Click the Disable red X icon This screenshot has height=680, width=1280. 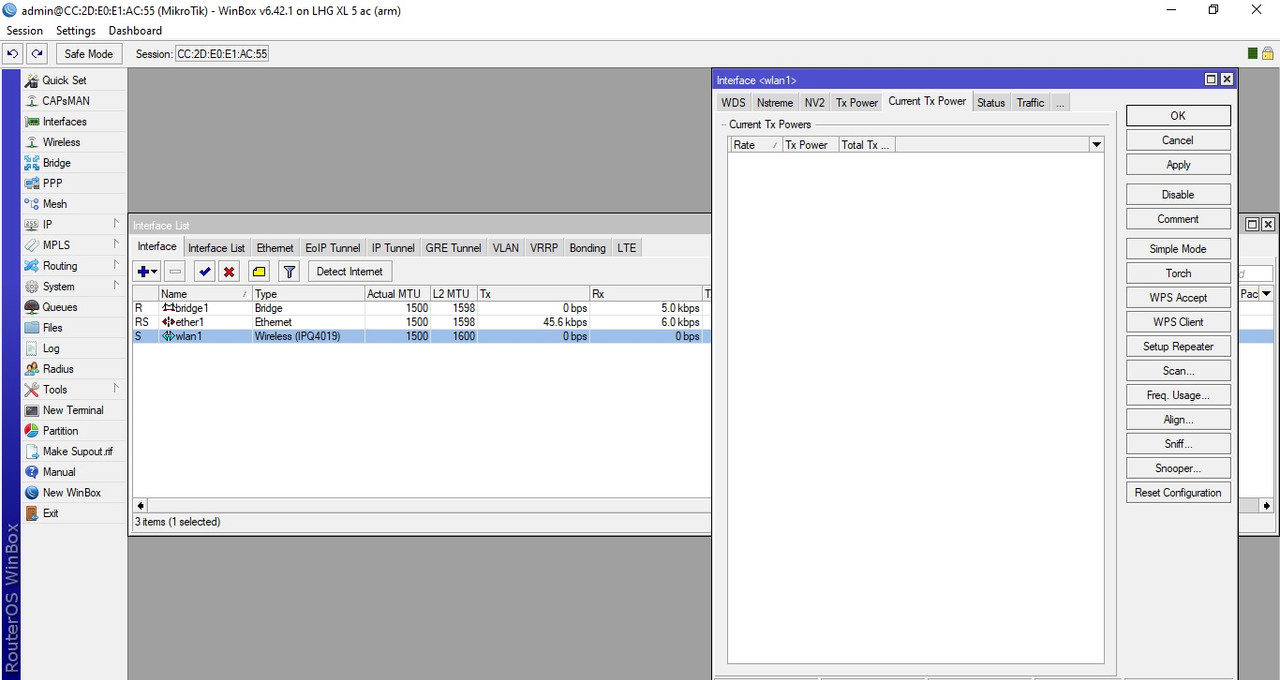tap(229, 271)
